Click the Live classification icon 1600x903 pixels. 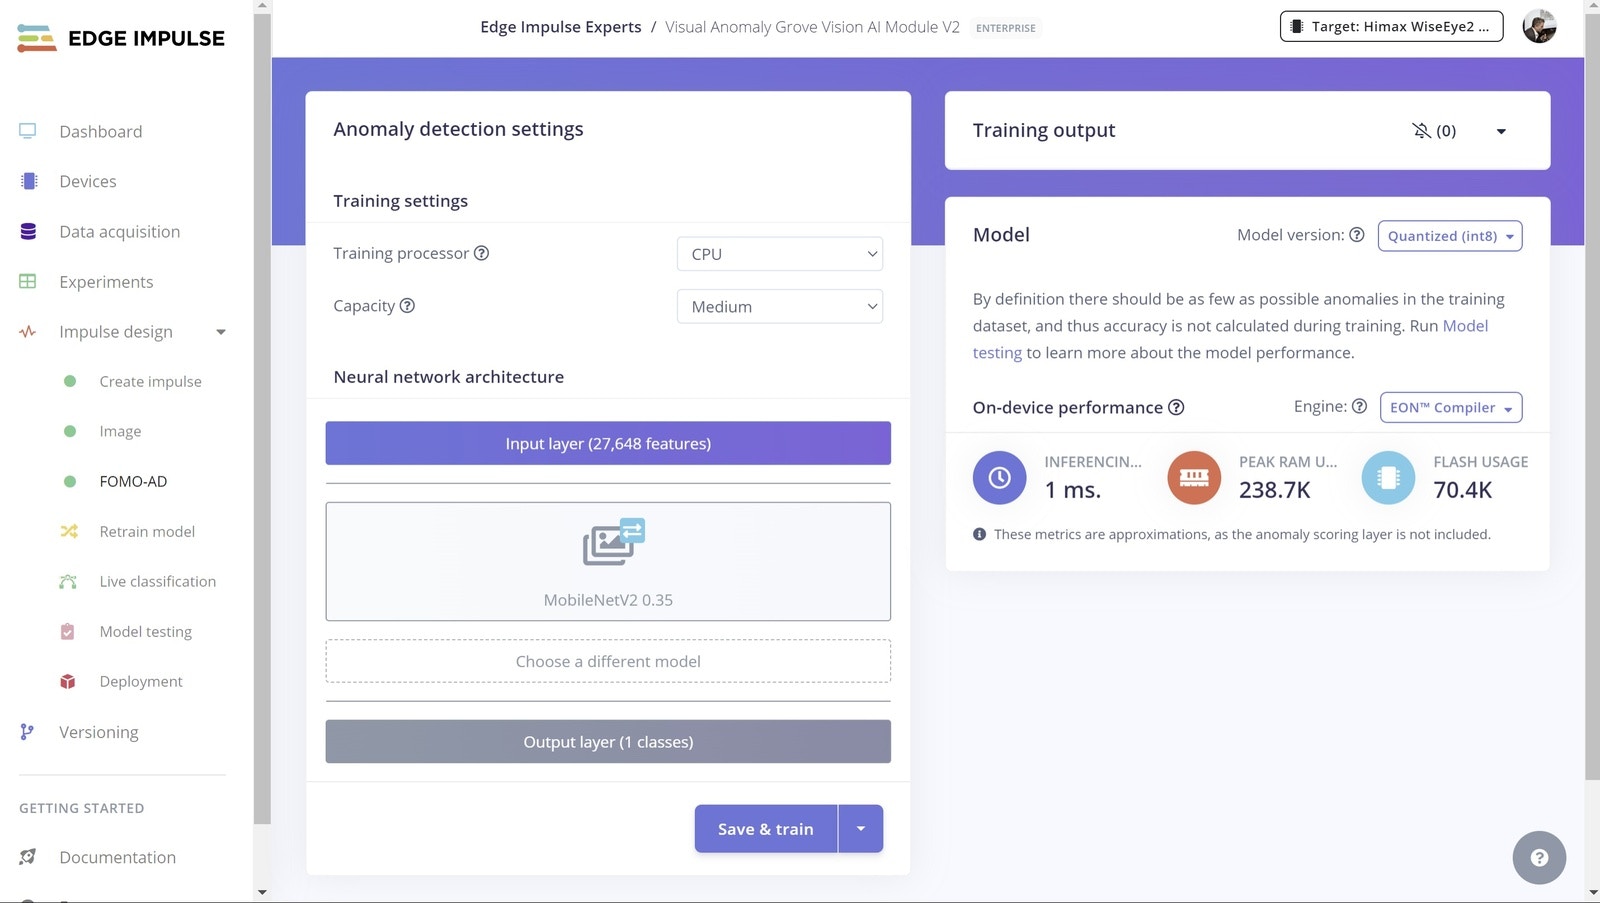tap(68, 581)
